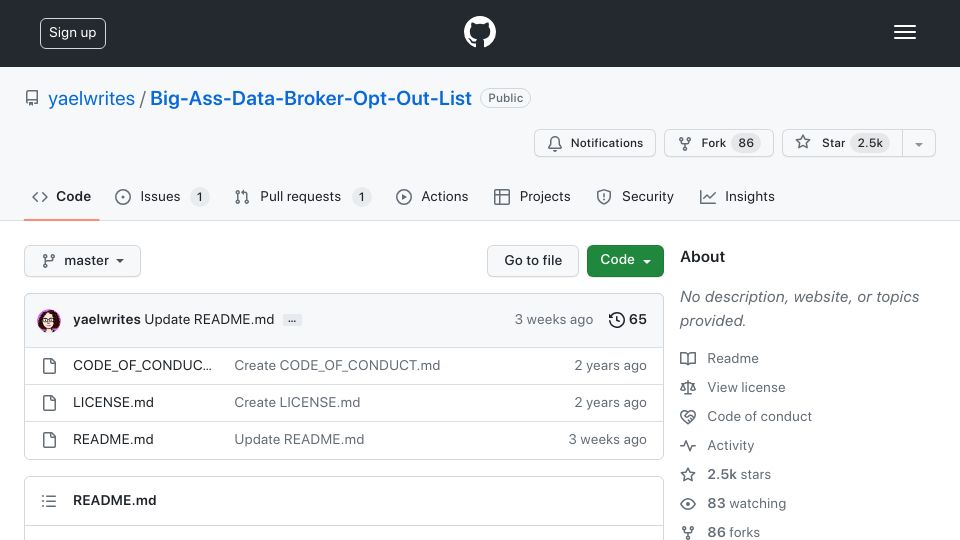960x540 pixels.
Task: Fork the repository using the Fork button
Action: click(x=719, y=143)
